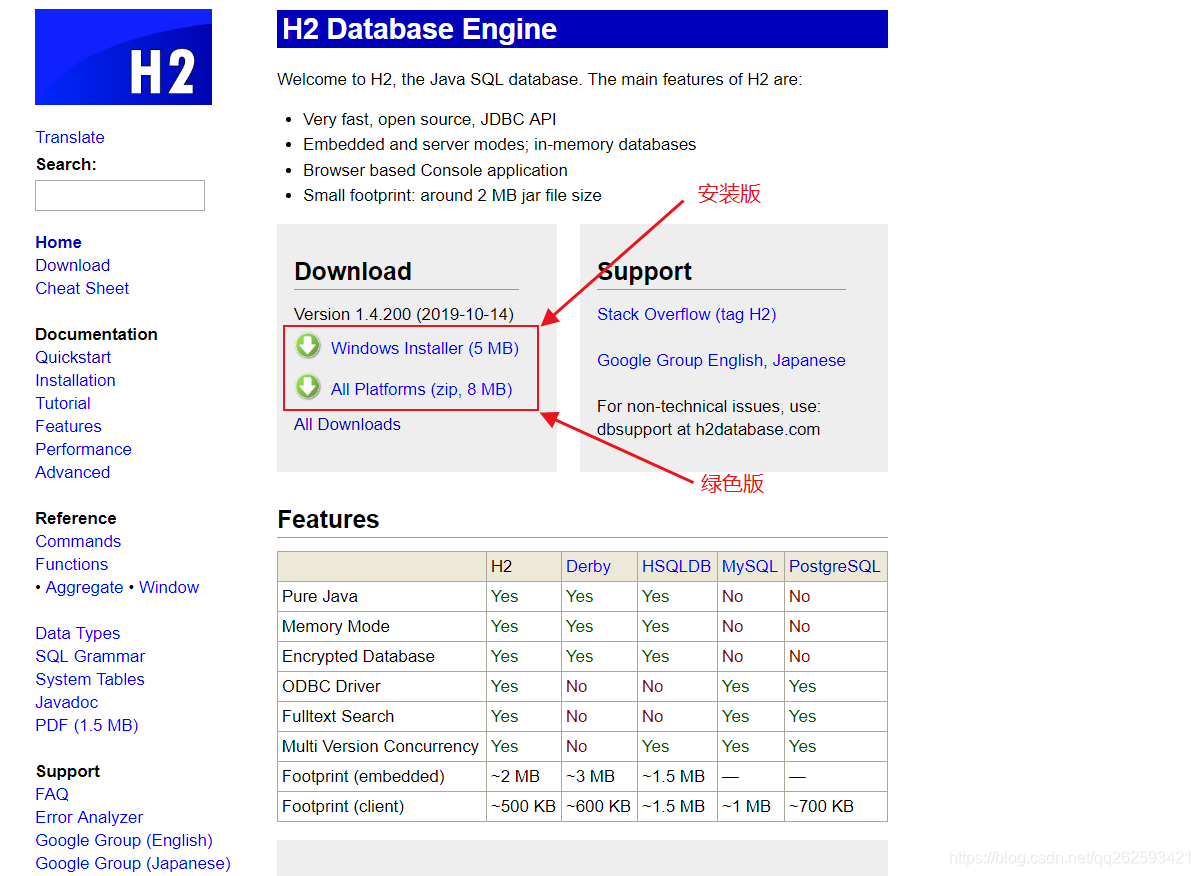Open Window functions link

[169, 587]
